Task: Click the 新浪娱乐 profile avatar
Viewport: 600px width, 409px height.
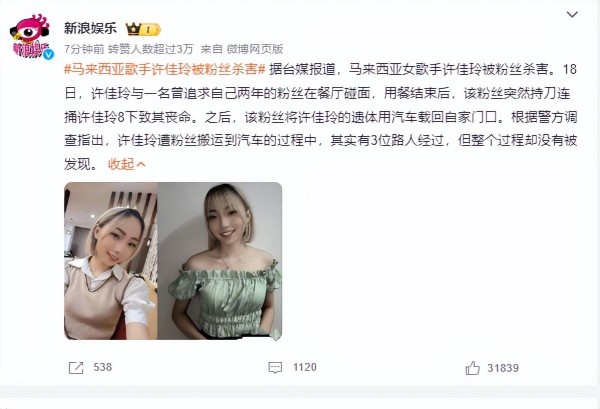Action: click(x=31, y=37)
